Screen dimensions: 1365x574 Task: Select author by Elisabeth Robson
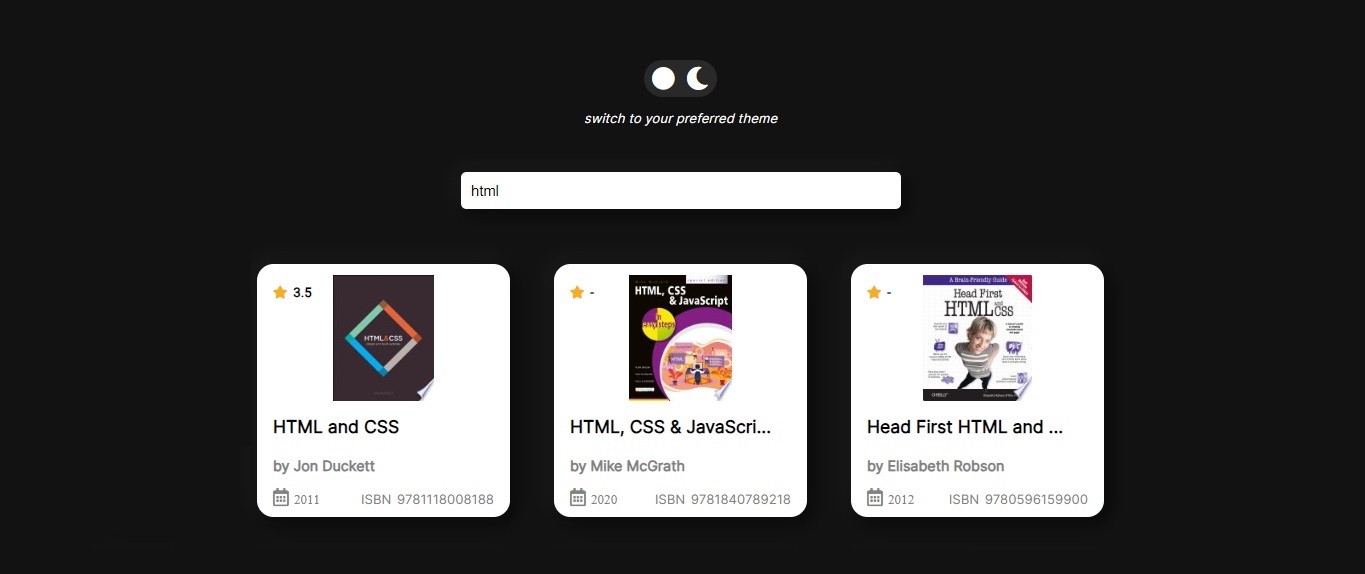click(x=935, y=466)
